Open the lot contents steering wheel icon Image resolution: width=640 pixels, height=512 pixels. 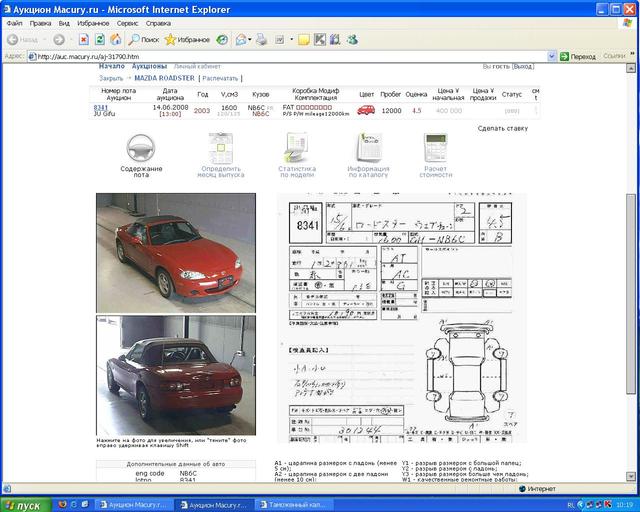[141, 148]
